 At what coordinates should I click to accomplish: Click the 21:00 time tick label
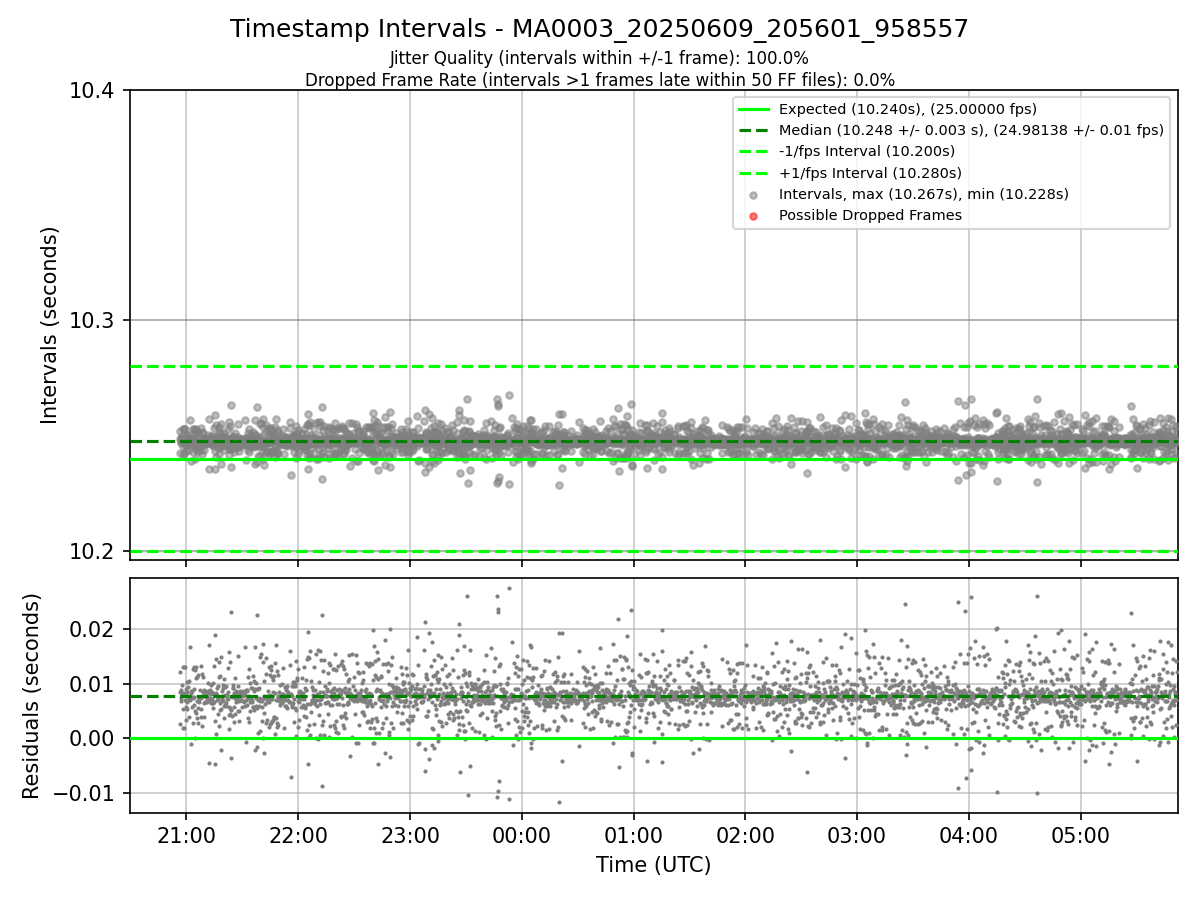tap(185, 834)
